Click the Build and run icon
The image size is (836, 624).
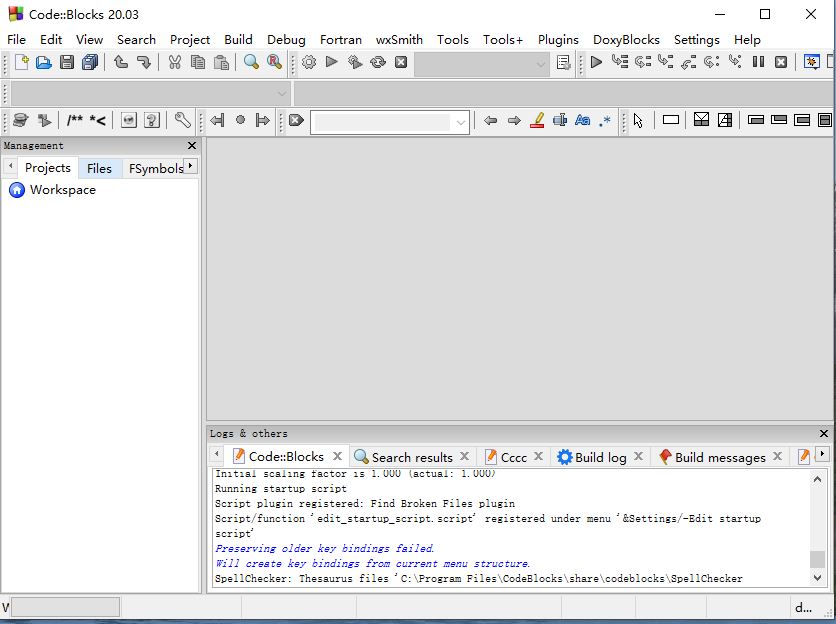355,62
